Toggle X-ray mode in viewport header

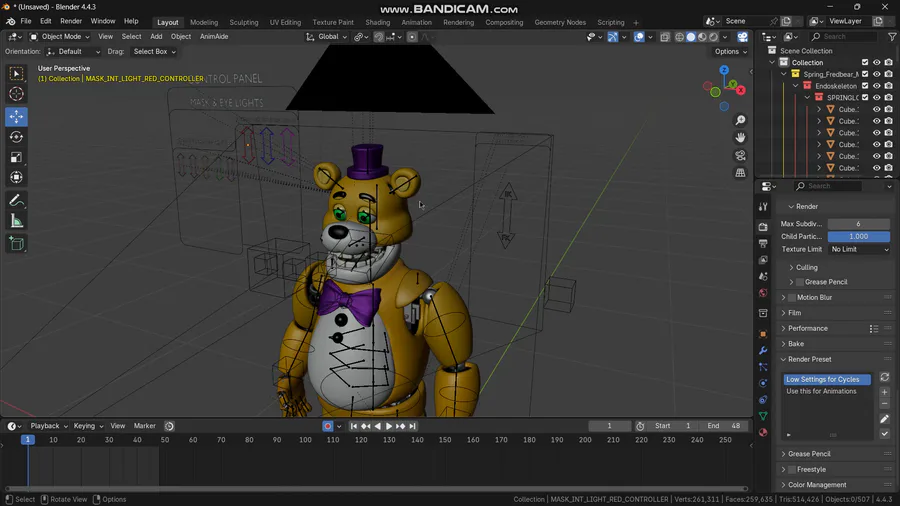tap(665, 37)
